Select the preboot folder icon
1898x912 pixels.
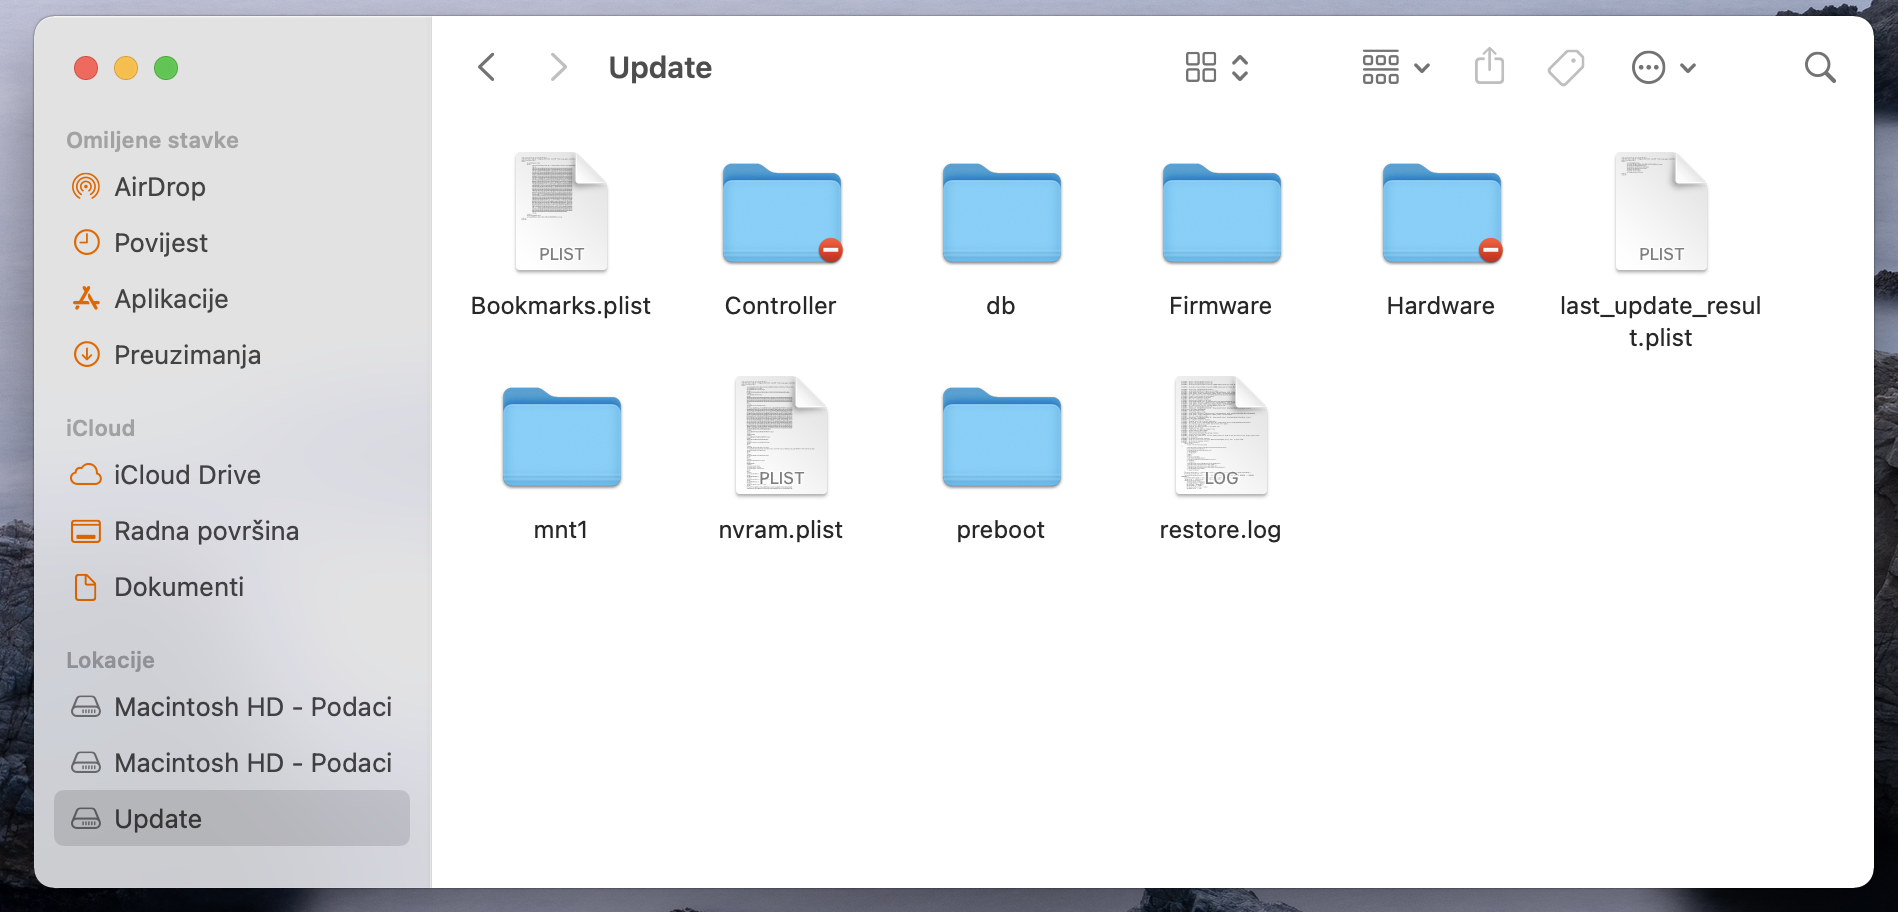pos(1001,437)
